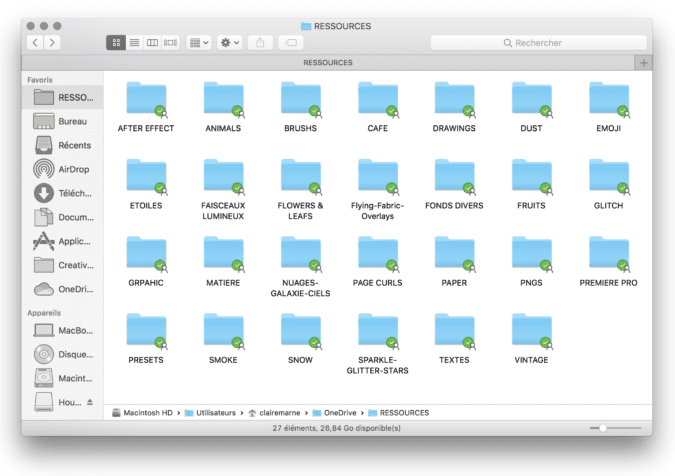This screenshot has width=675, height=476.
Task: Select the FONDS DIVERS folder
Action: point(454,185)
